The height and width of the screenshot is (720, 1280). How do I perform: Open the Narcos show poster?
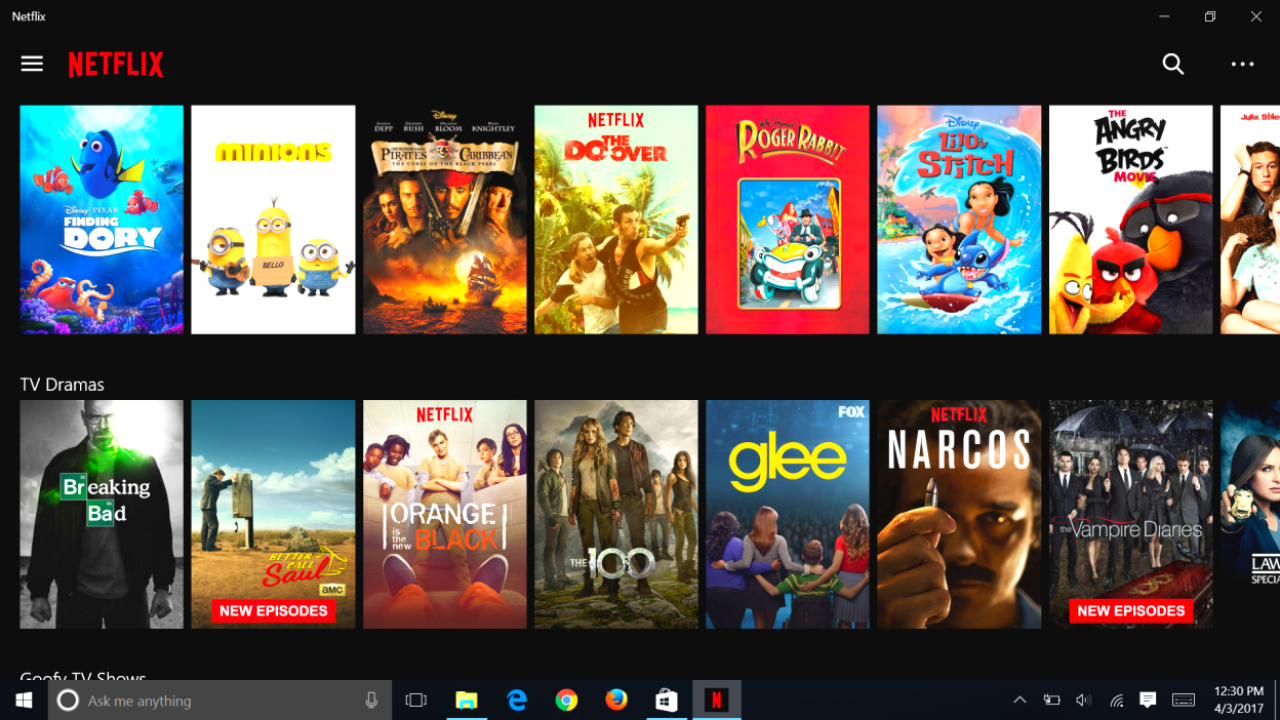click(x=959, y=514)
